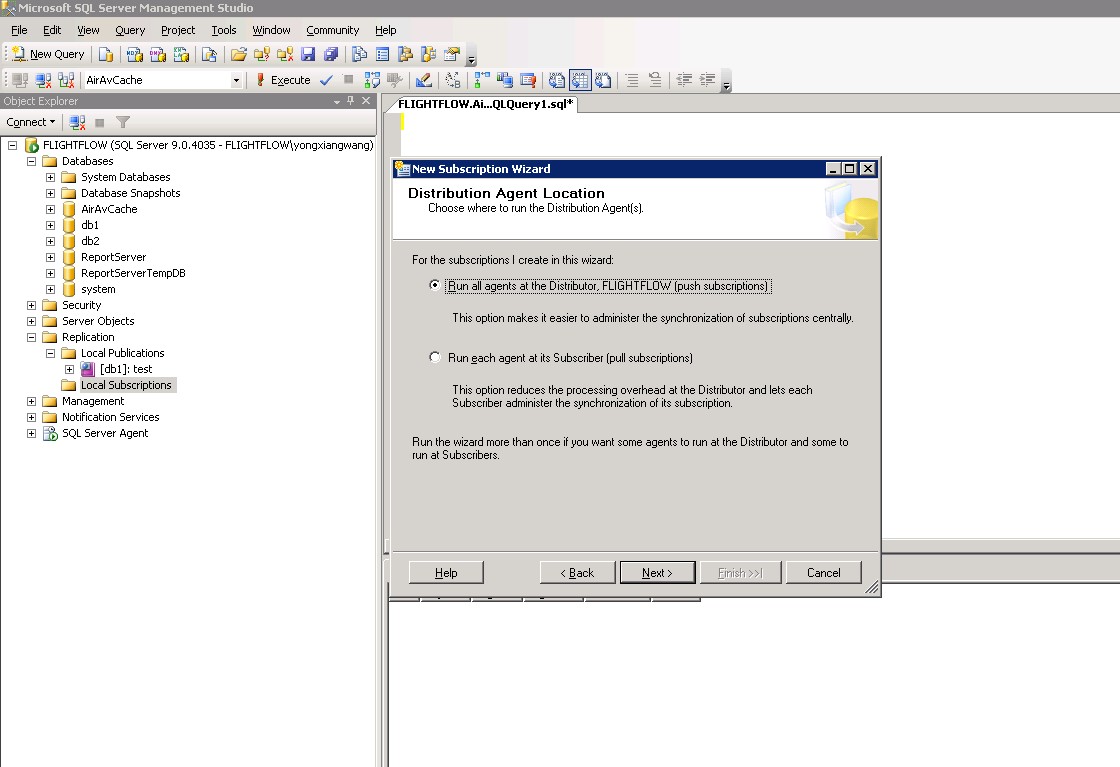
Task: Click the Next button in wizard
Action: (x=657, y=573)
